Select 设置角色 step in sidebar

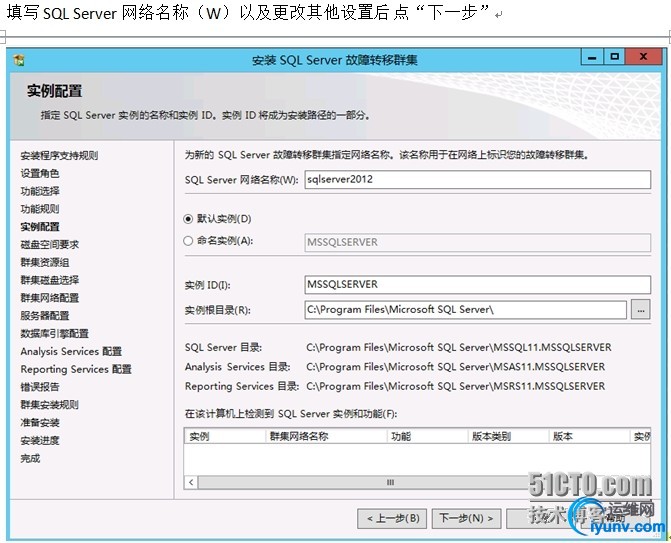(40, 173)
